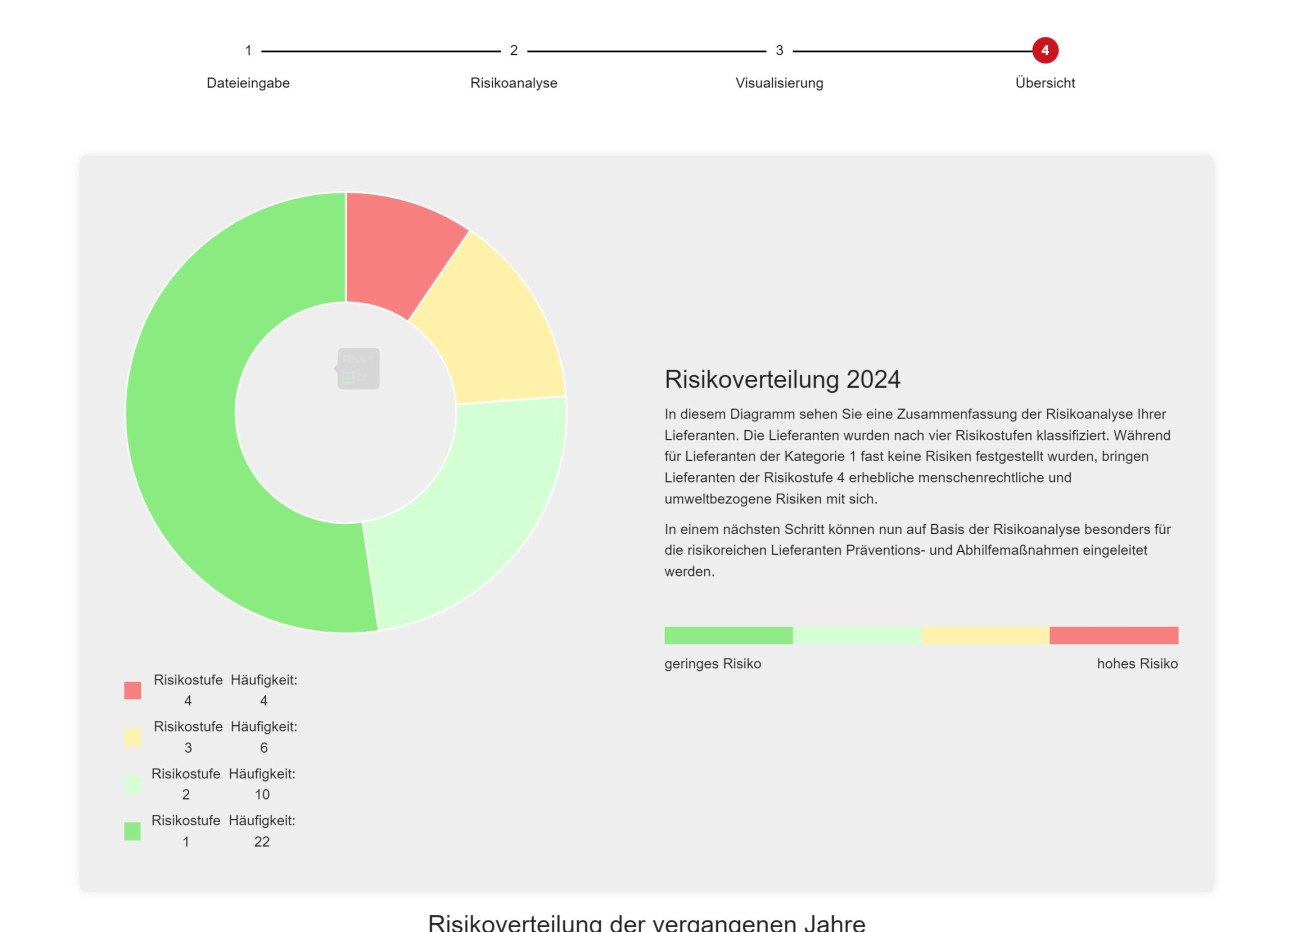Click legend text Risikostufe 4 Häufigkeit 4

(225, 690)
